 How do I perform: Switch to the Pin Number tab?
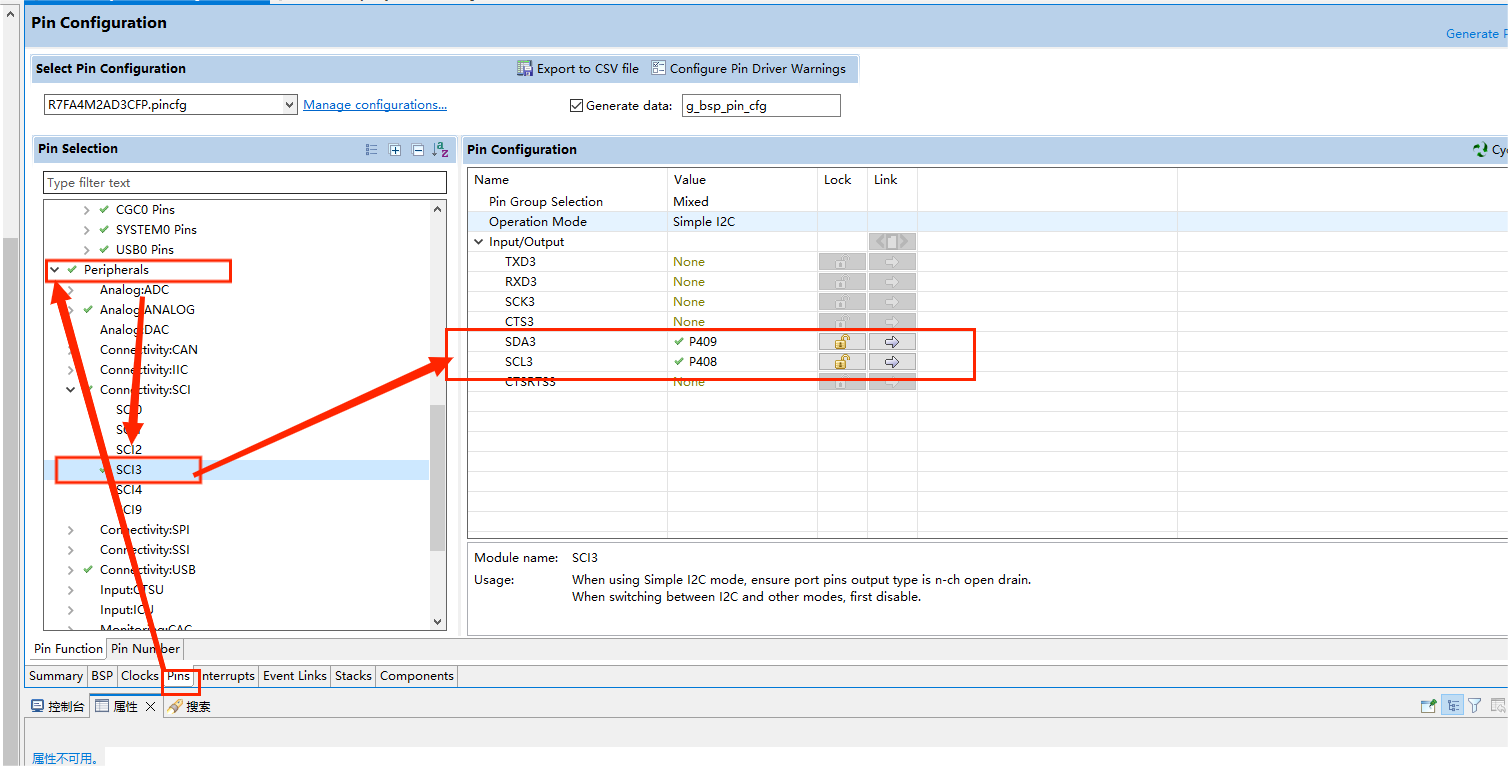(146, 649)
